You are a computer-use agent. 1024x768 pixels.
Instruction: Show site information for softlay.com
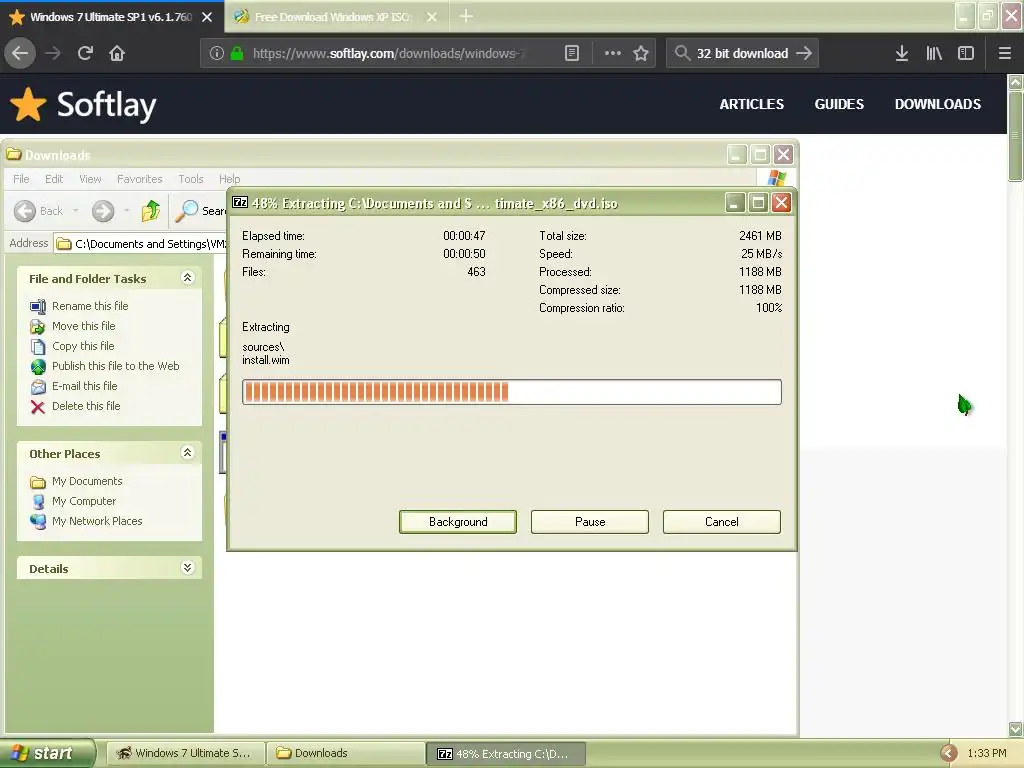[x=217, y=53]
